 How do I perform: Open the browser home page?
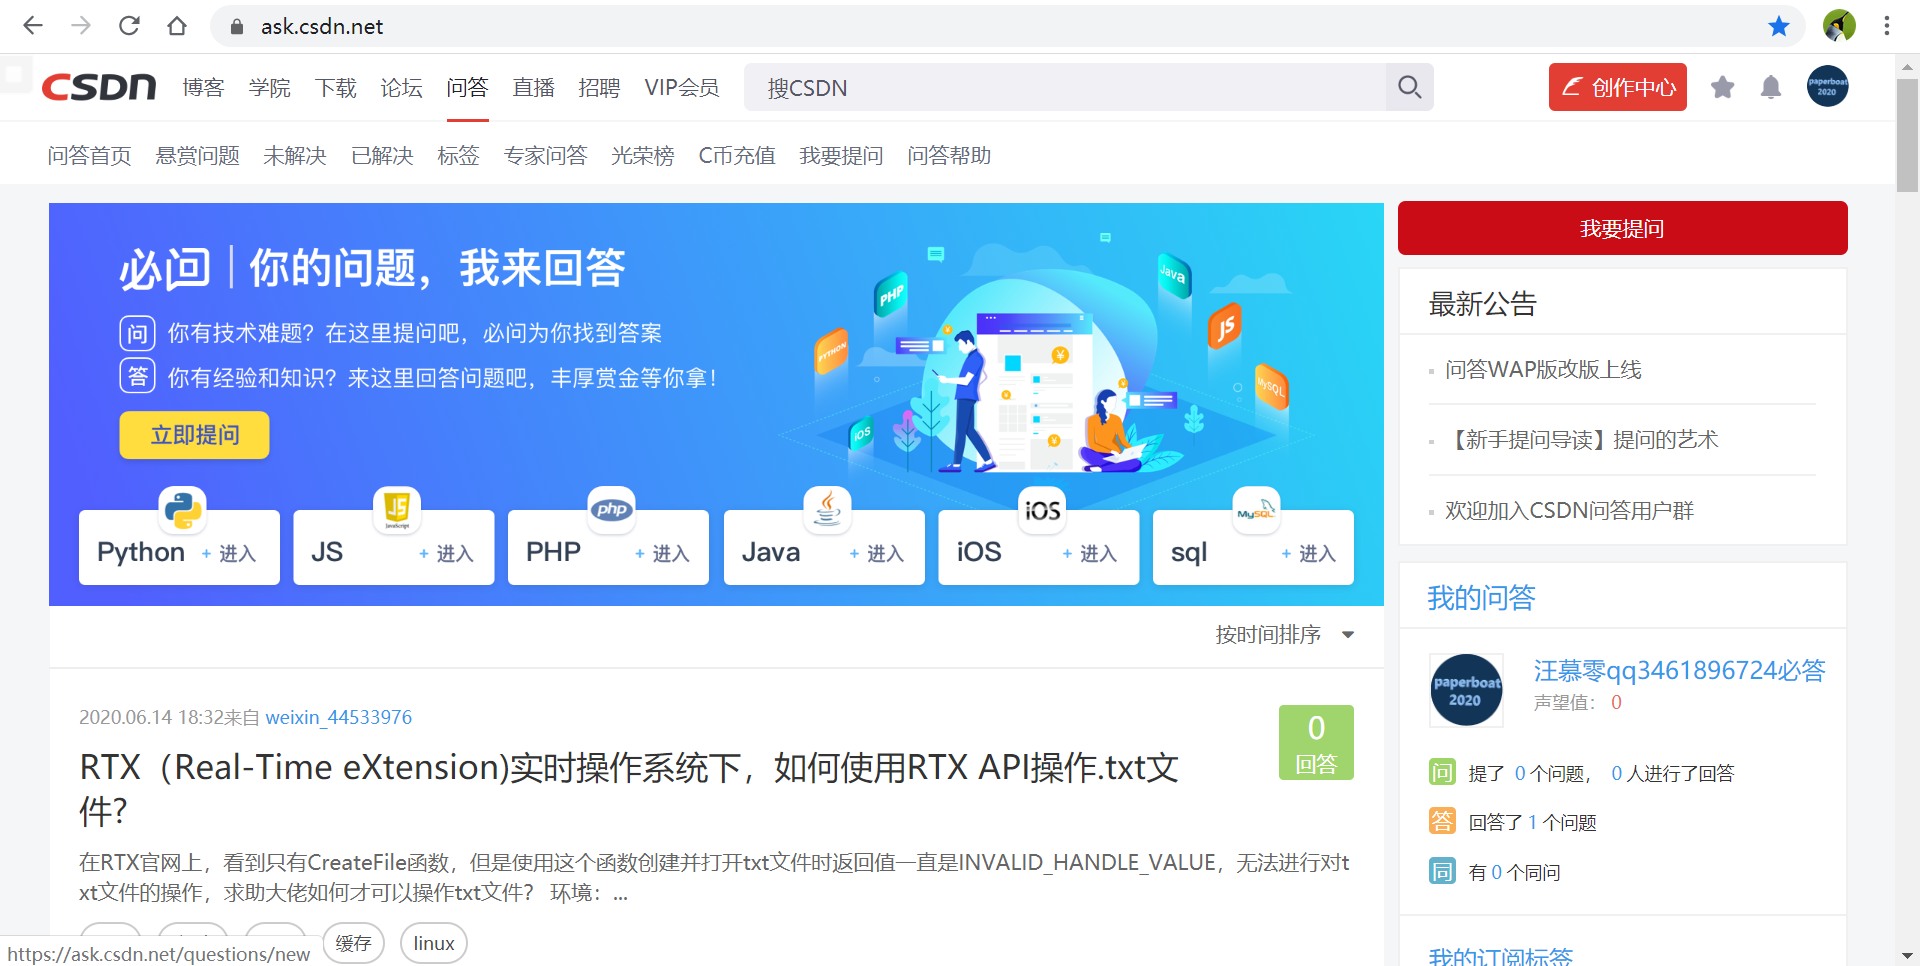(x=177, y=26)
